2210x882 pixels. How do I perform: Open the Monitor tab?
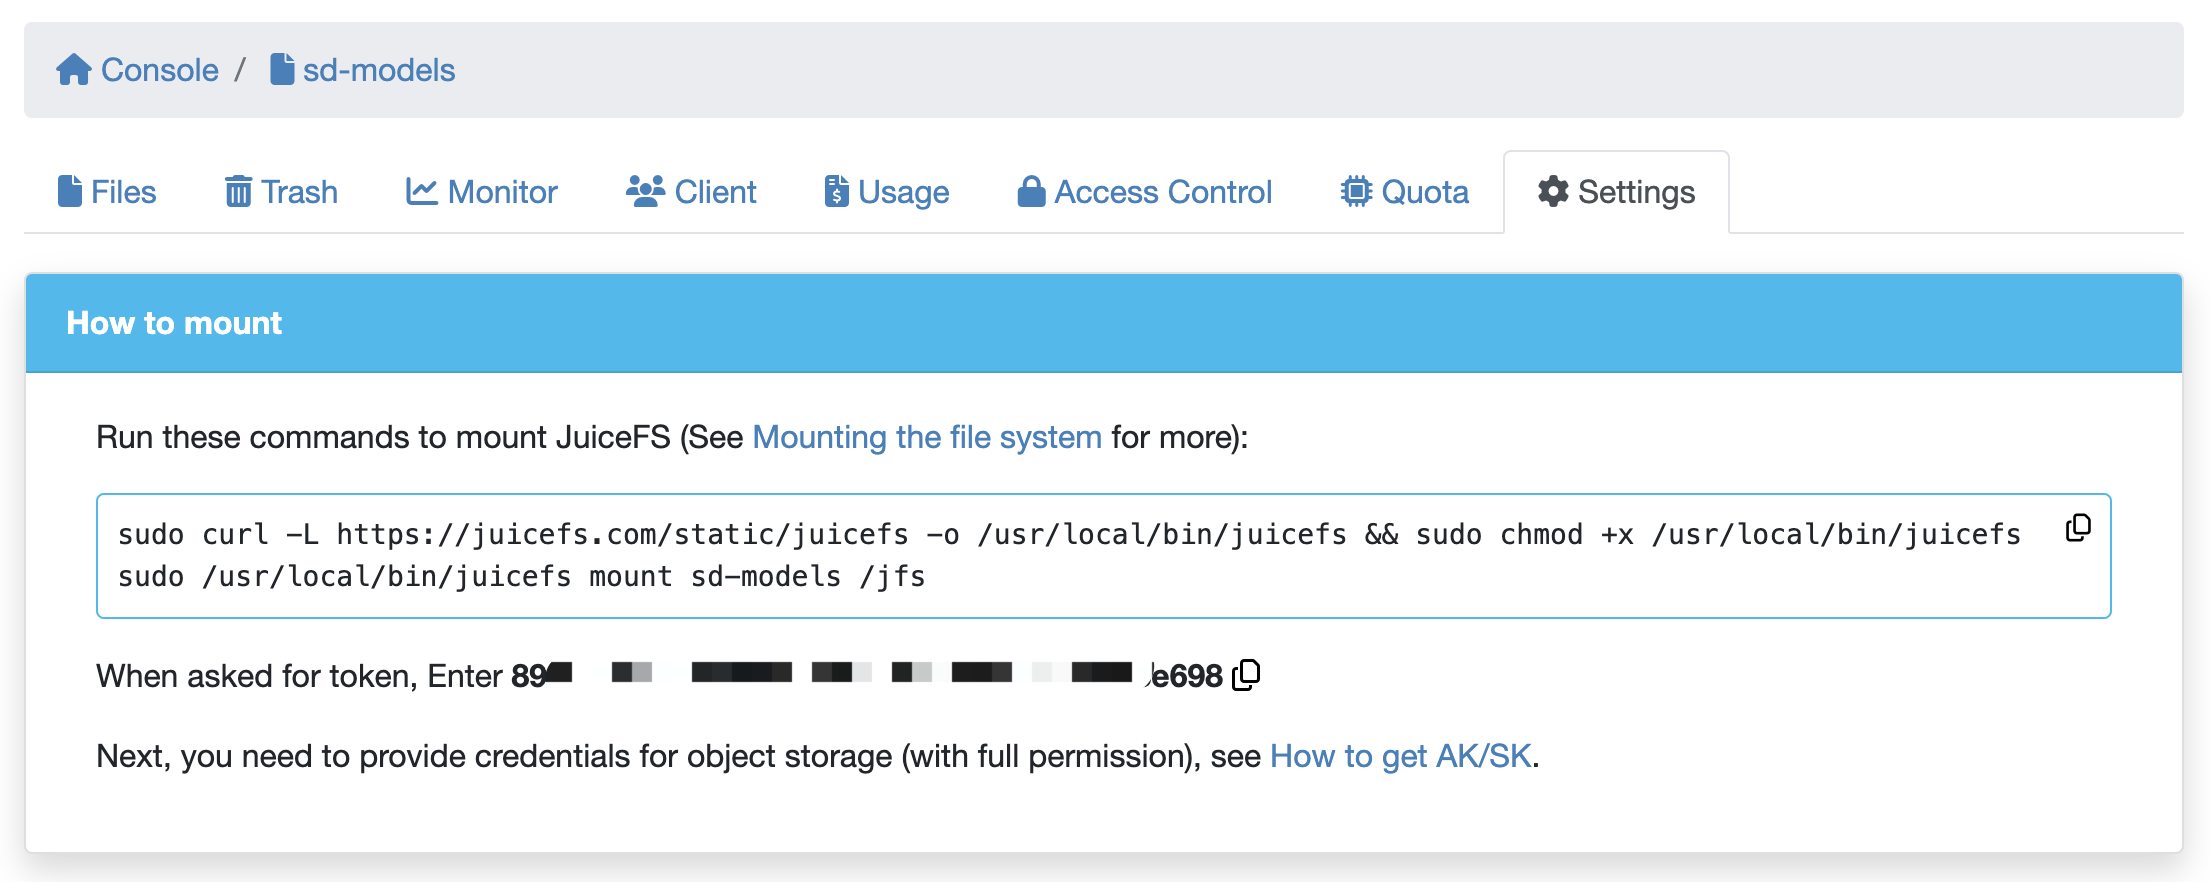tap(482, 191)
